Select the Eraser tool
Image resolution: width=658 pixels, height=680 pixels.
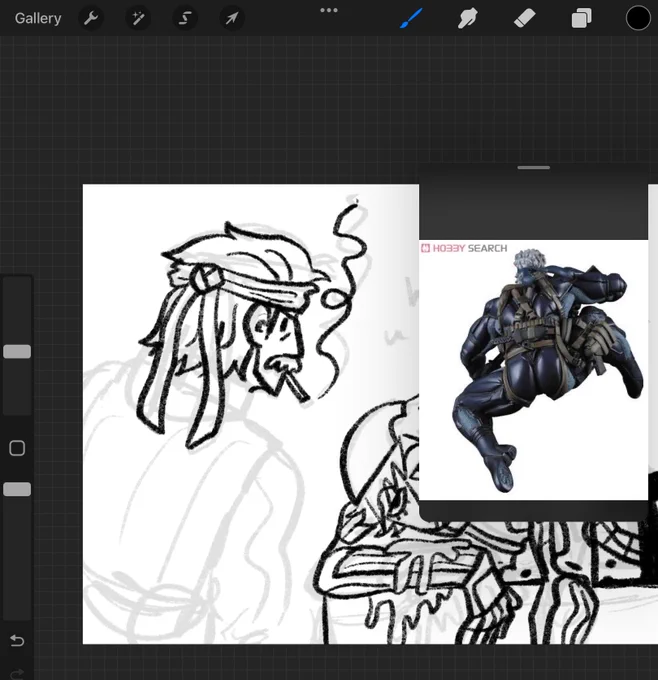tap(524, 18)
